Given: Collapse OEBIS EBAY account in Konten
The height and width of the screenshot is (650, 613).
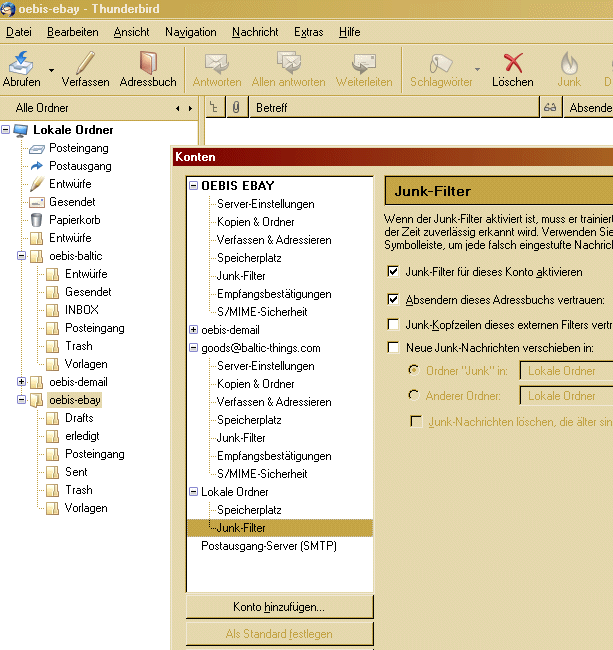Looking at the screenshot, I should [193, 186].
